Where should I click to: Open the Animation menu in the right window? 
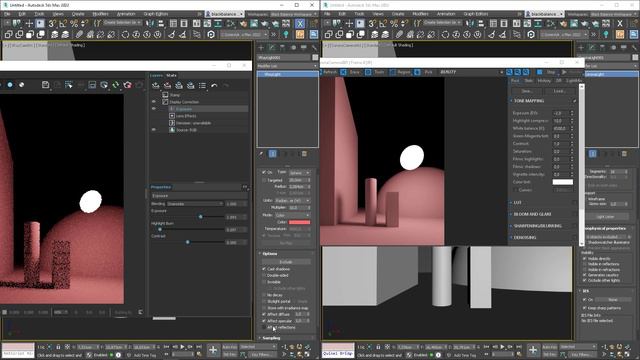coord(446,14)
